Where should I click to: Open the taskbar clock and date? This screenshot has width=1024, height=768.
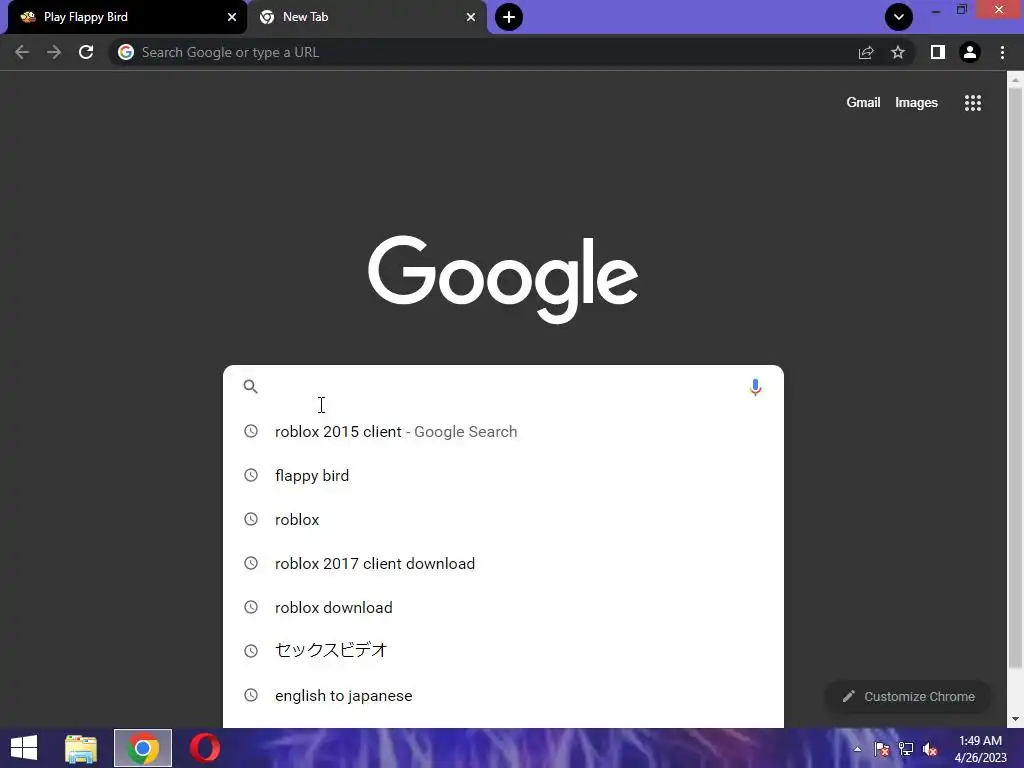[980, 749]
